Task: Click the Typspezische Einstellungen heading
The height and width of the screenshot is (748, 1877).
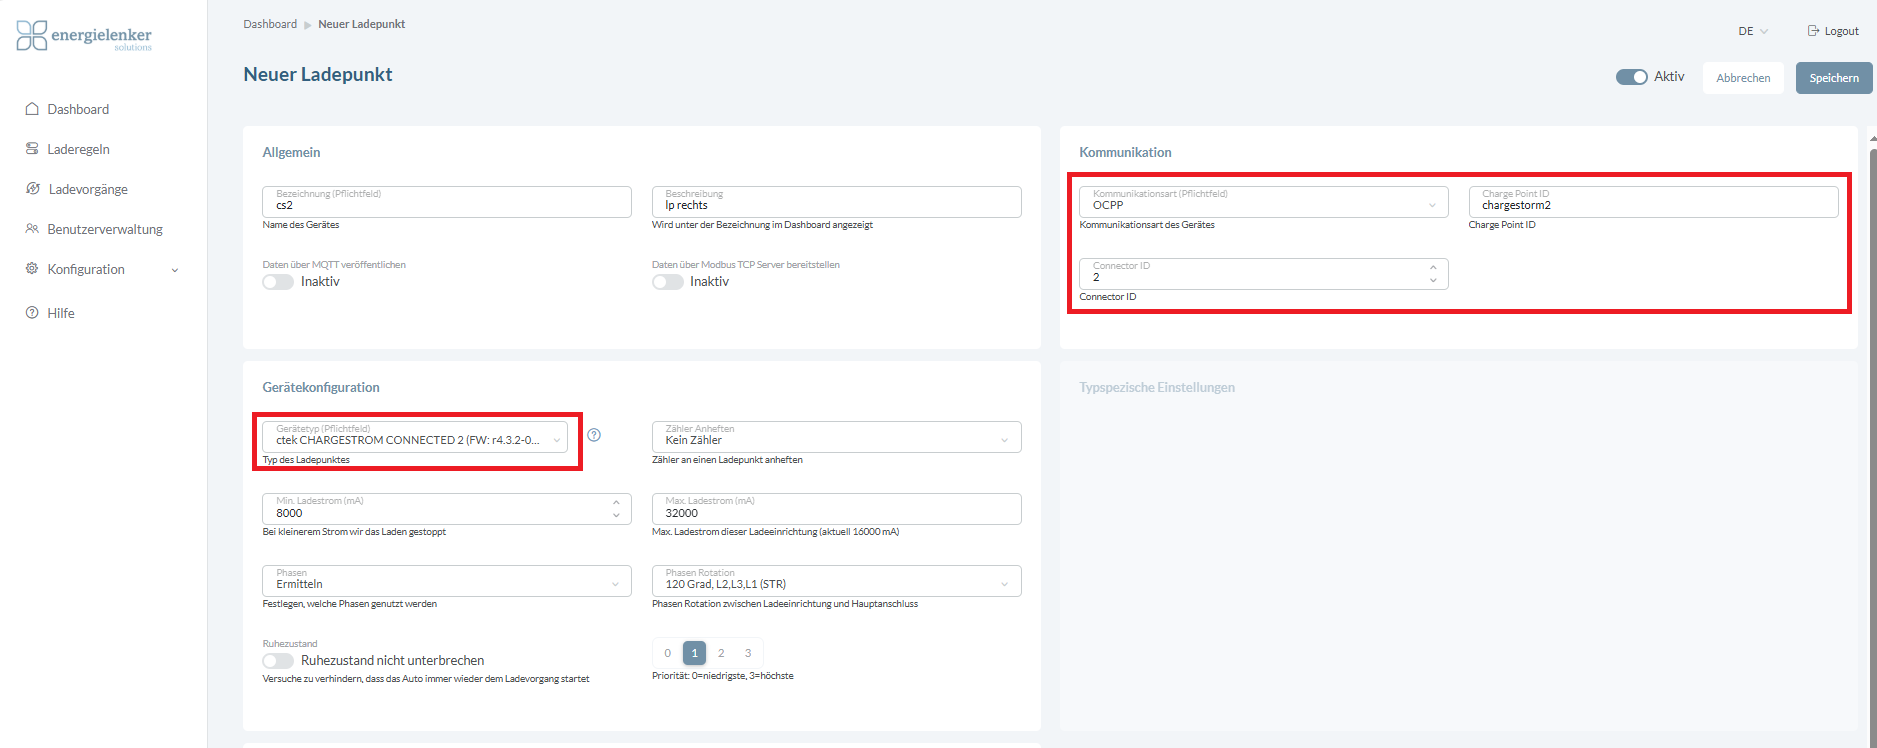Action: point(1157,387)
